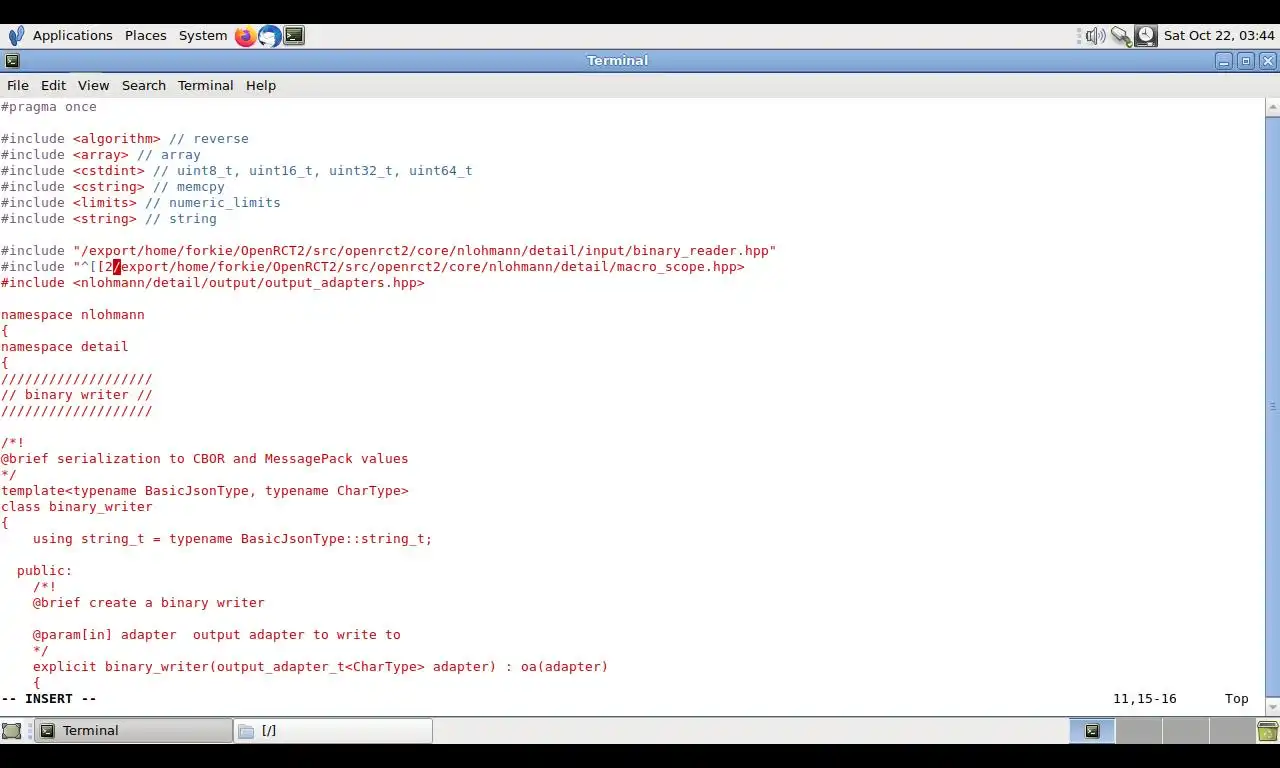Click the '-- INSERT --' mode indicator
The image size is (1280, 768).
pyautogui.click(x=49, y=699)
